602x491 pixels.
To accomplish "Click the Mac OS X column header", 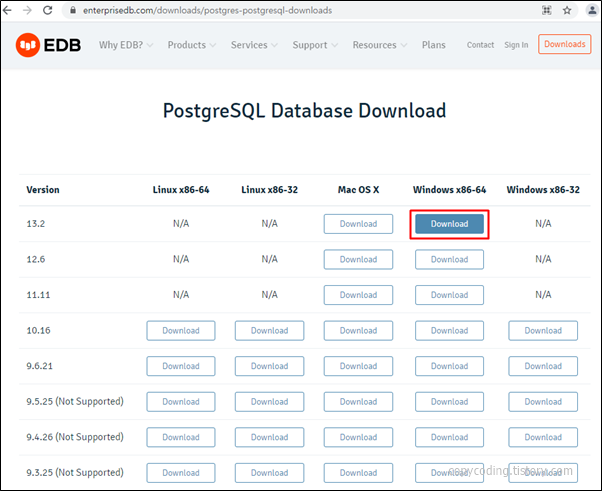I will [x=358, y=190].
